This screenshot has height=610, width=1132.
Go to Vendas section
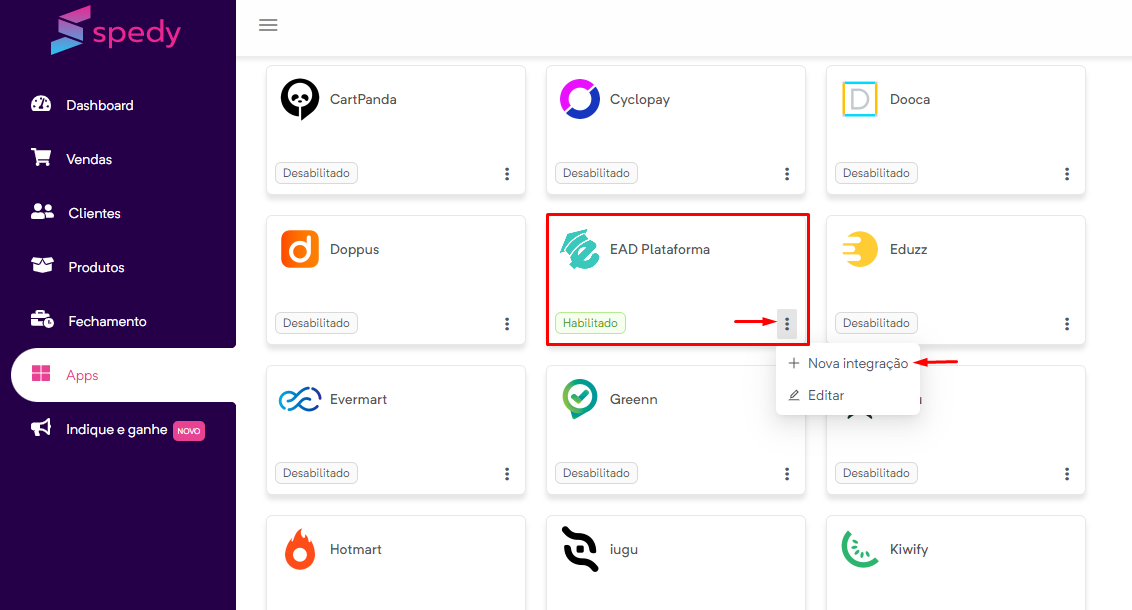click(x=89, y=160)
